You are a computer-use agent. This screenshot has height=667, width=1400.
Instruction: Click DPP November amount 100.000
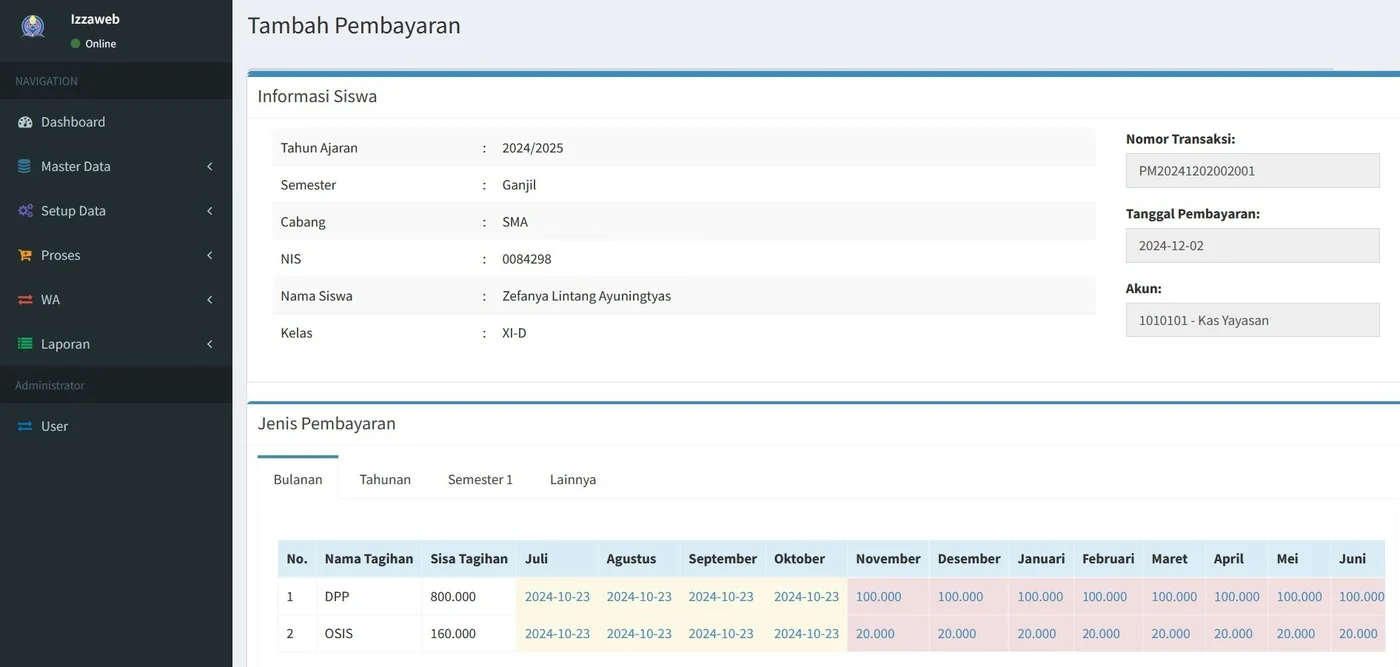(878, 597)
